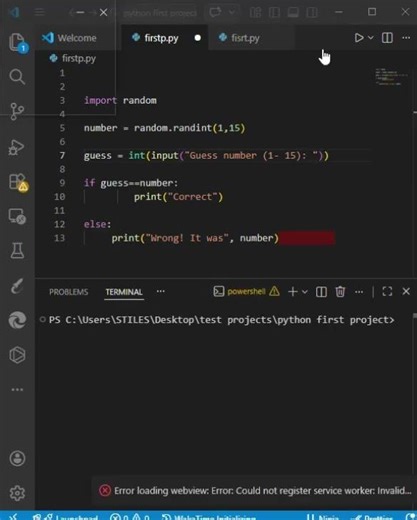
Task: Open the Source Control view
Action: coord(17,112)
